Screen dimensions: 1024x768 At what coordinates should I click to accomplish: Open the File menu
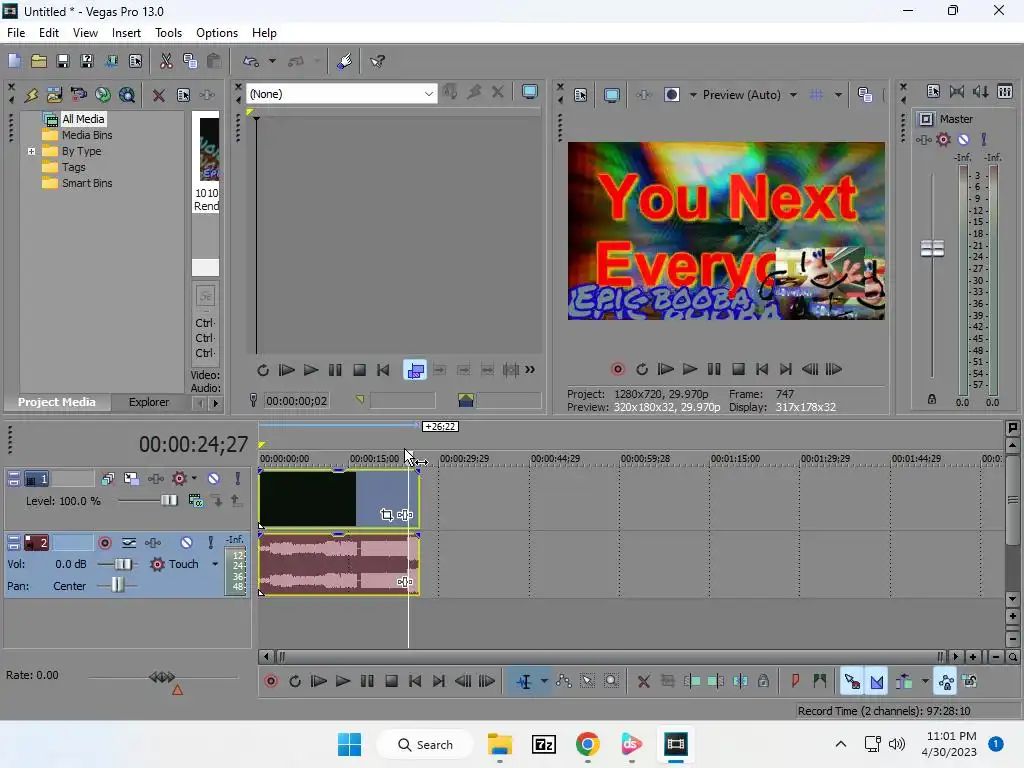tap(16, 33)
